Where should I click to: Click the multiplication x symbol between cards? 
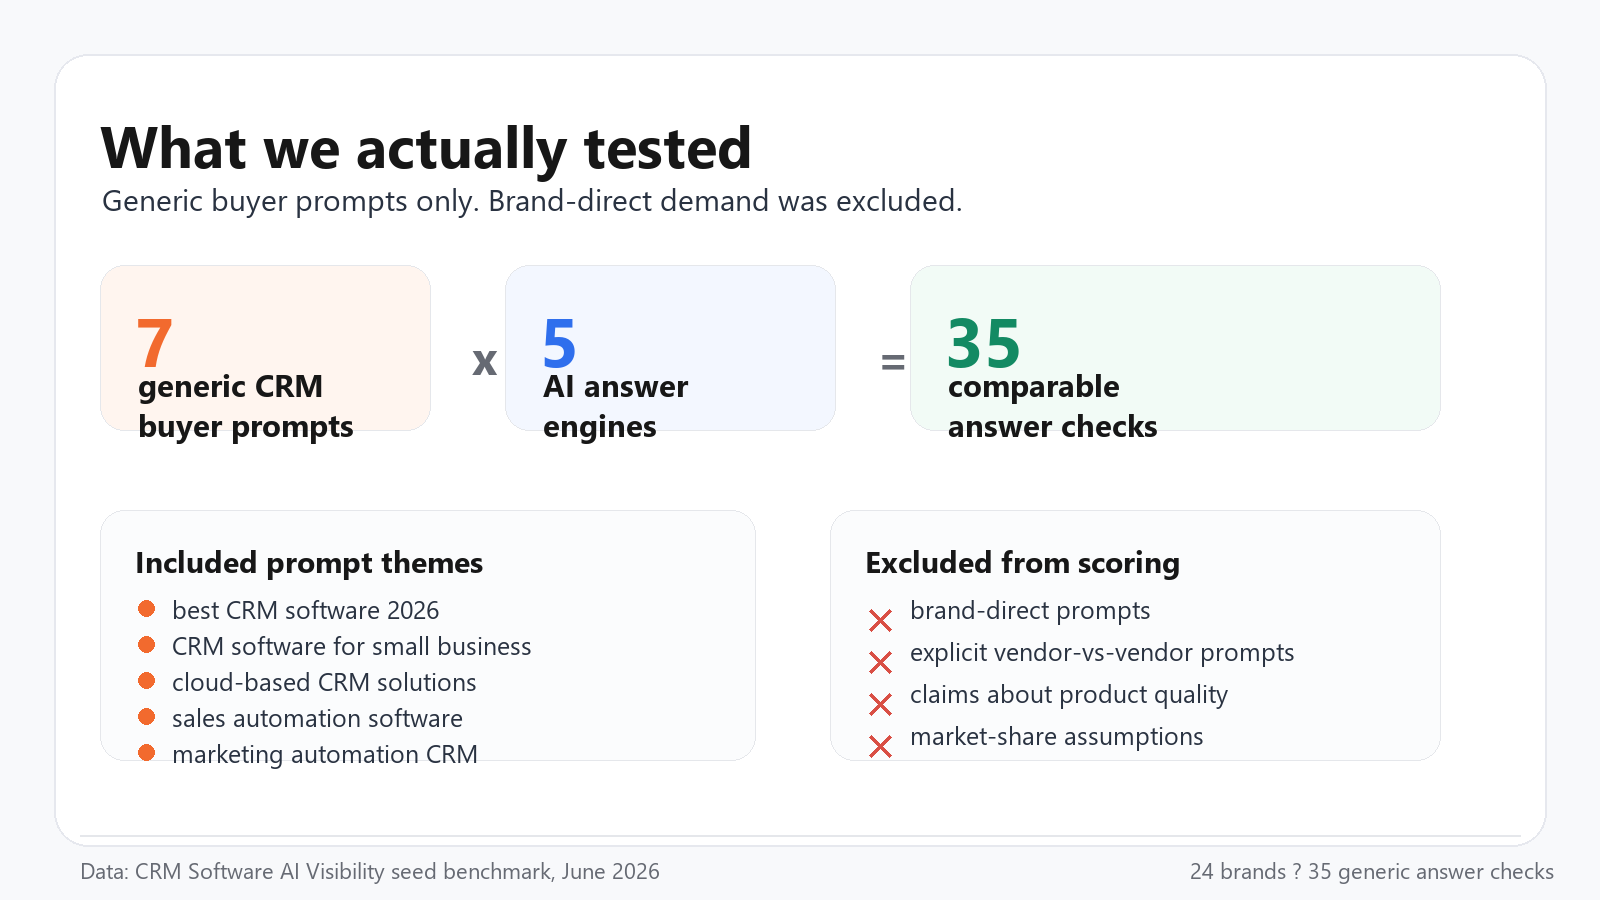click(485, 362)
